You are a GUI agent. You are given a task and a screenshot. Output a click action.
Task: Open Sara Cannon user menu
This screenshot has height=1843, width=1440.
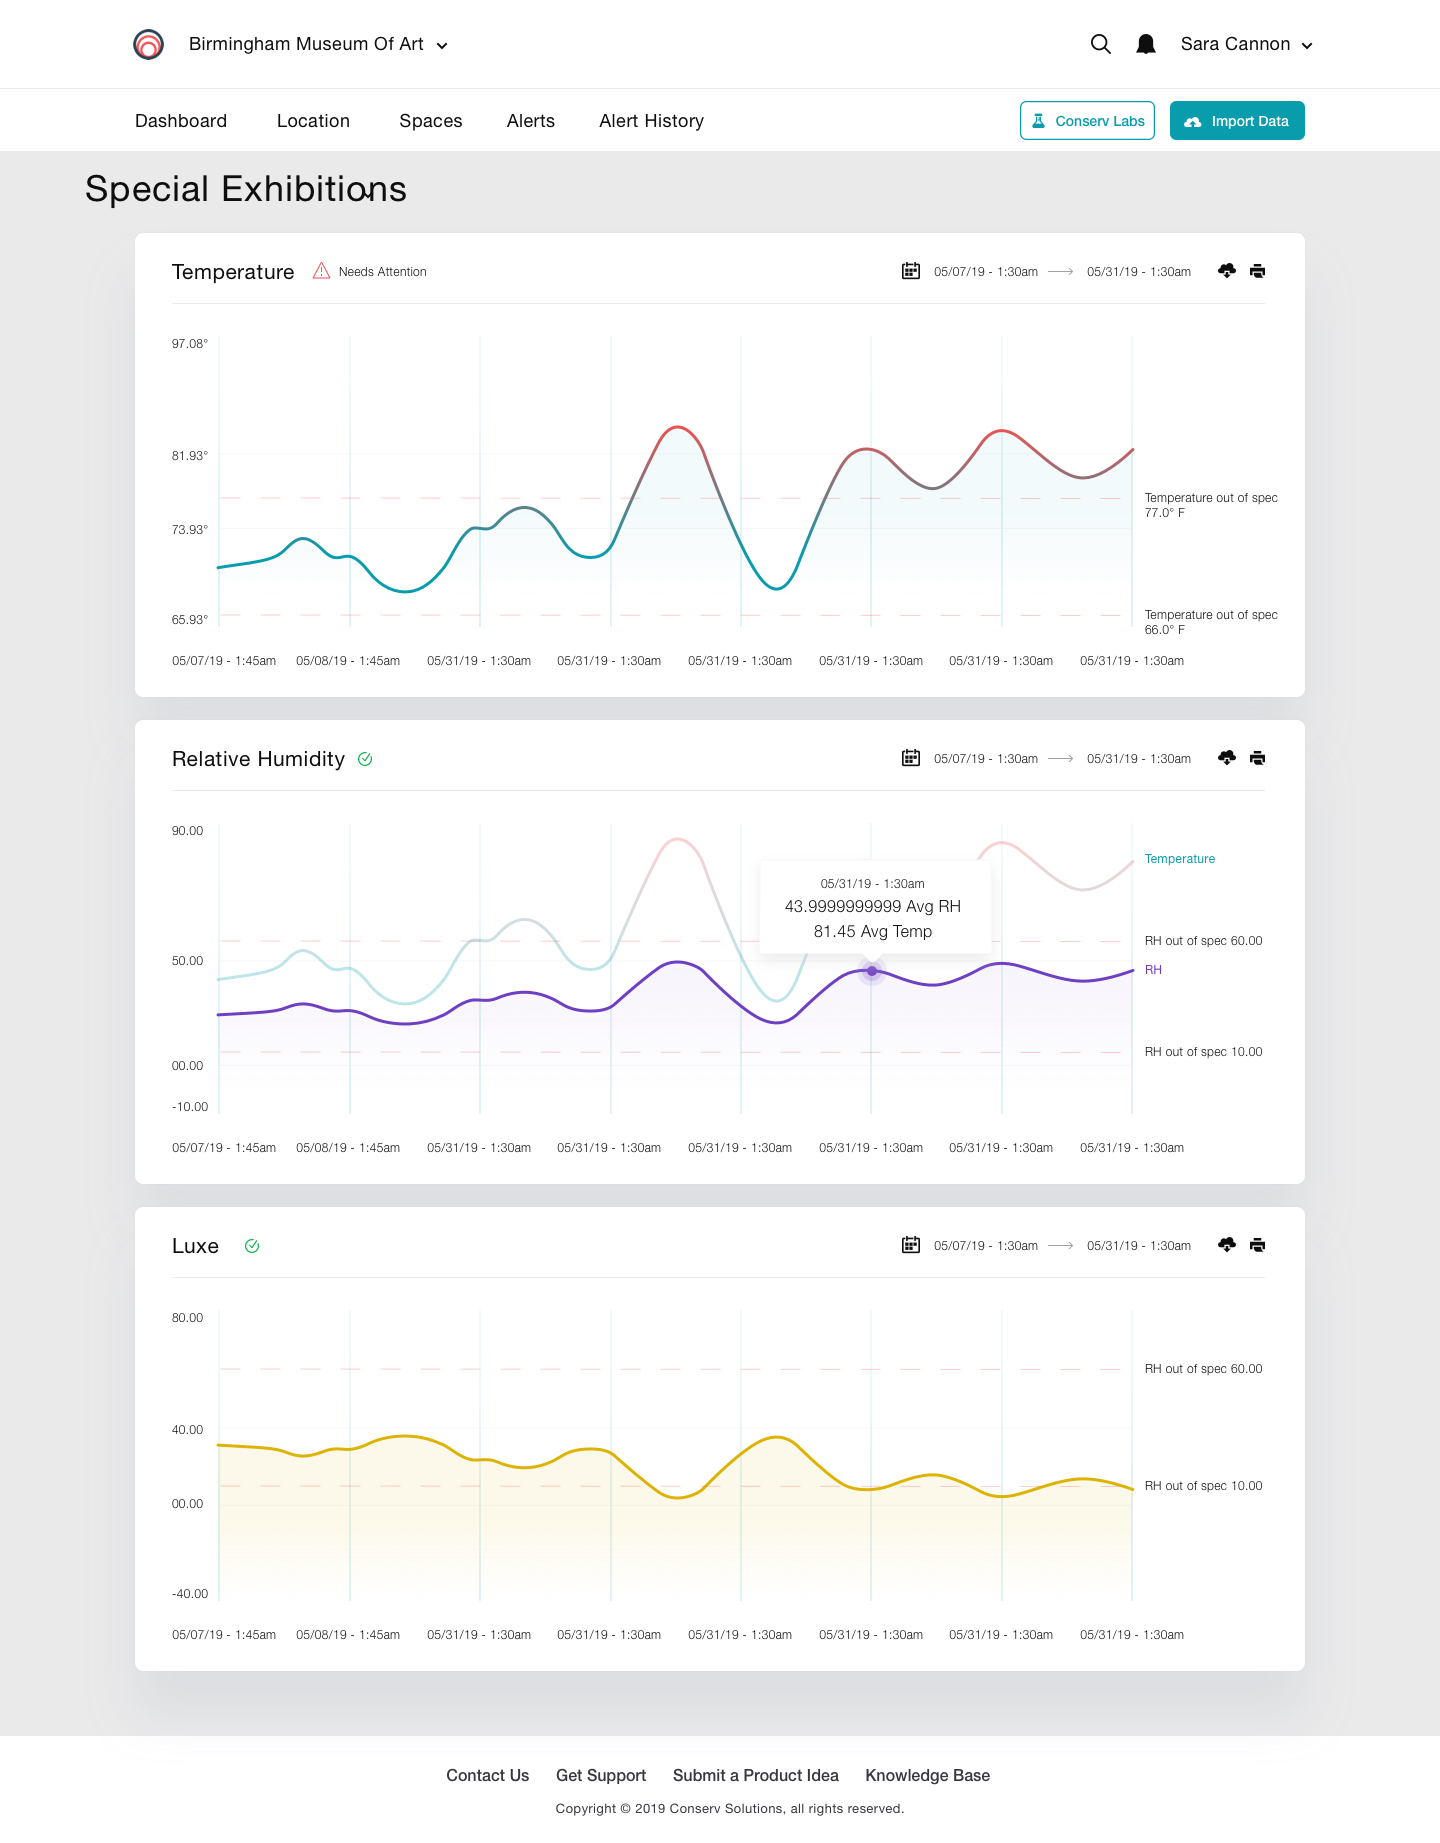(1246, 44)
